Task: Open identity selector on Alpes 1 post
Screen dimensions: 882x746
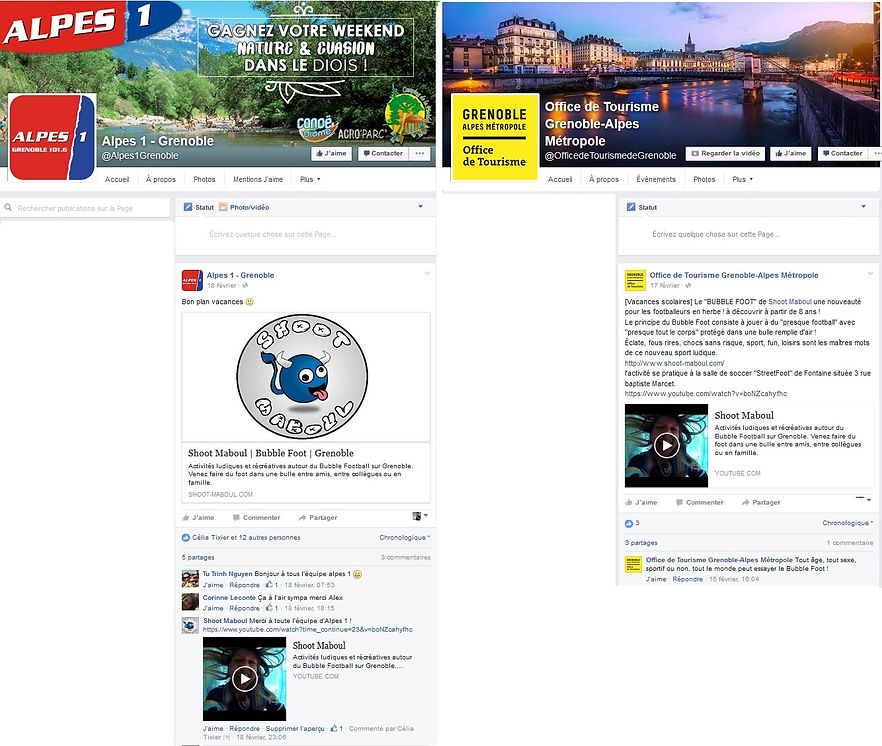Action: [x=420, y=516]
